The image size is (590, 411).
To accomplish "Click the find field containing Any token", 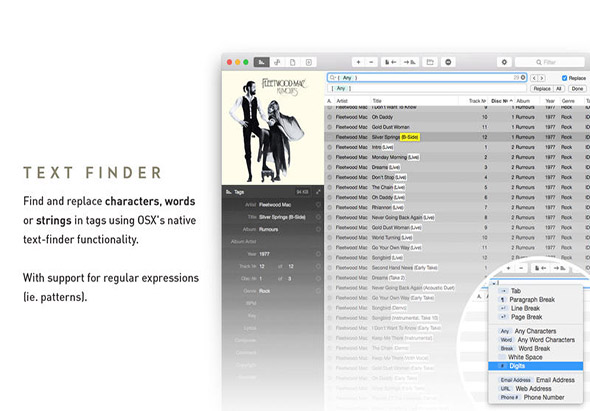I will 427,78.
